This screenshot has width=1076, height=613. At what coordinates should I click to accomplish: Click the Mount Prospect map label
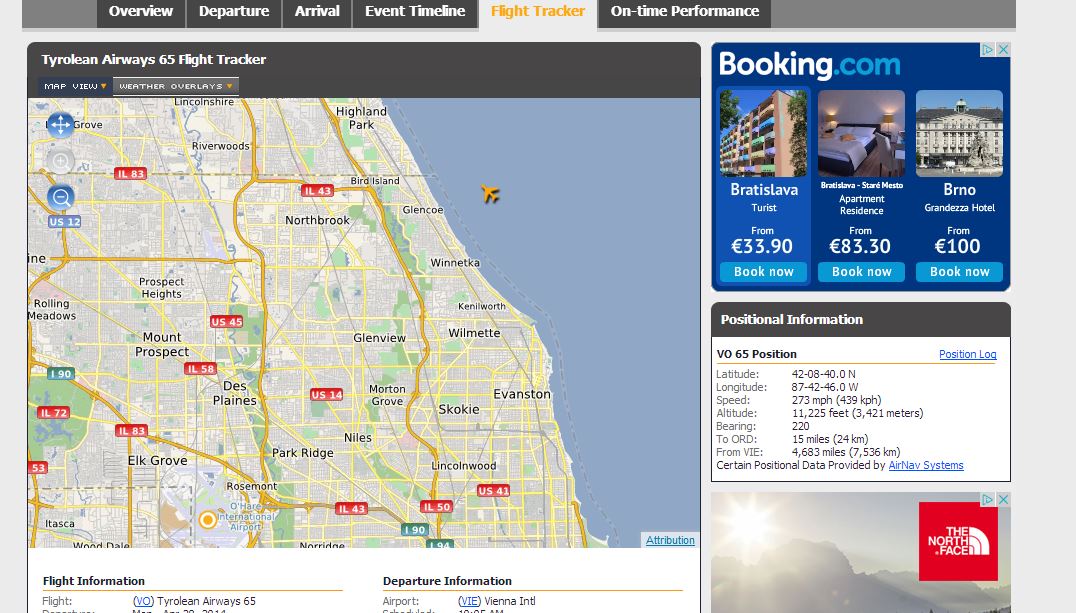click(162, 345)
